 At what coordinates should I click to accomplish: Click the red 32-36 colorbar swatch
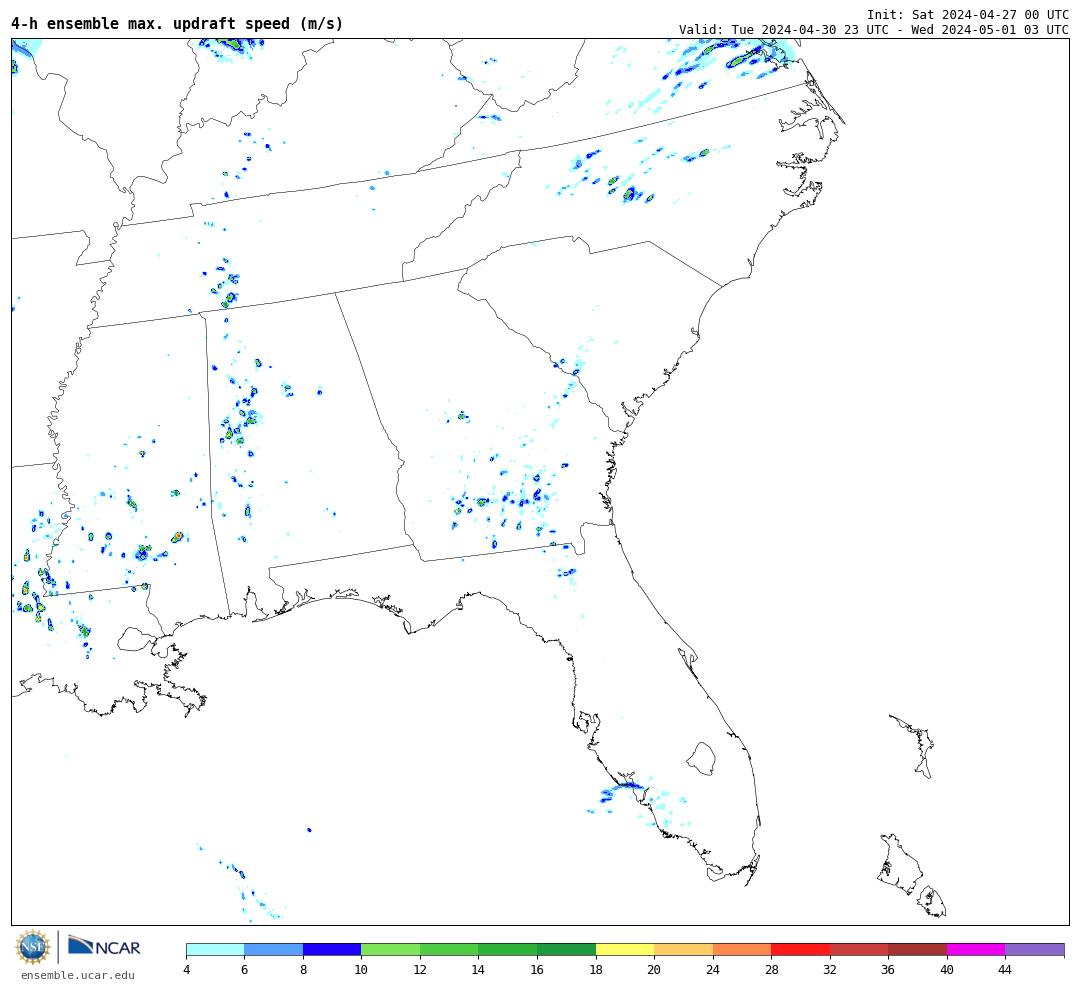point(859,949)
